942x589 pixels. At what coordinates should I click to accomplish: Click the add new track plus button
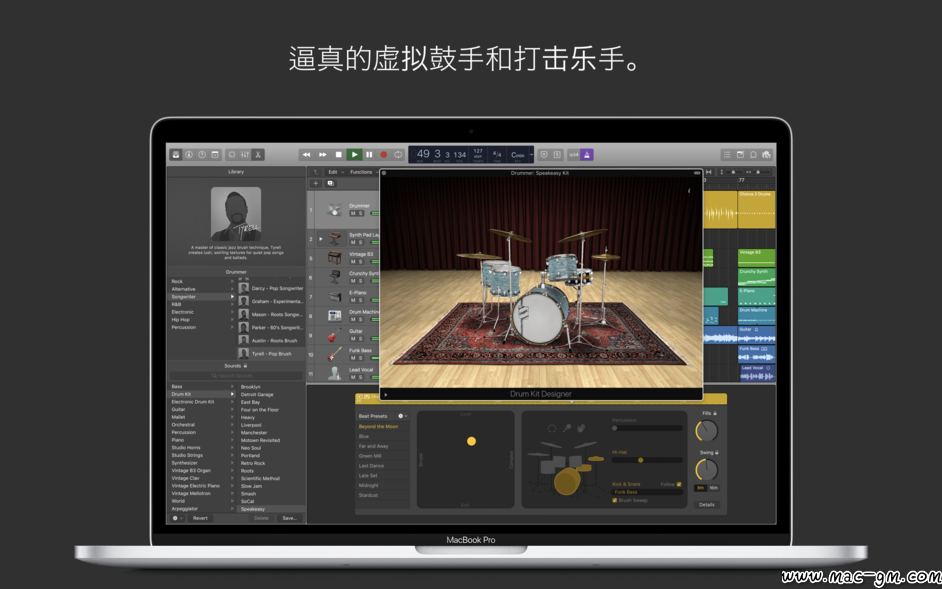tap(316, 183)
